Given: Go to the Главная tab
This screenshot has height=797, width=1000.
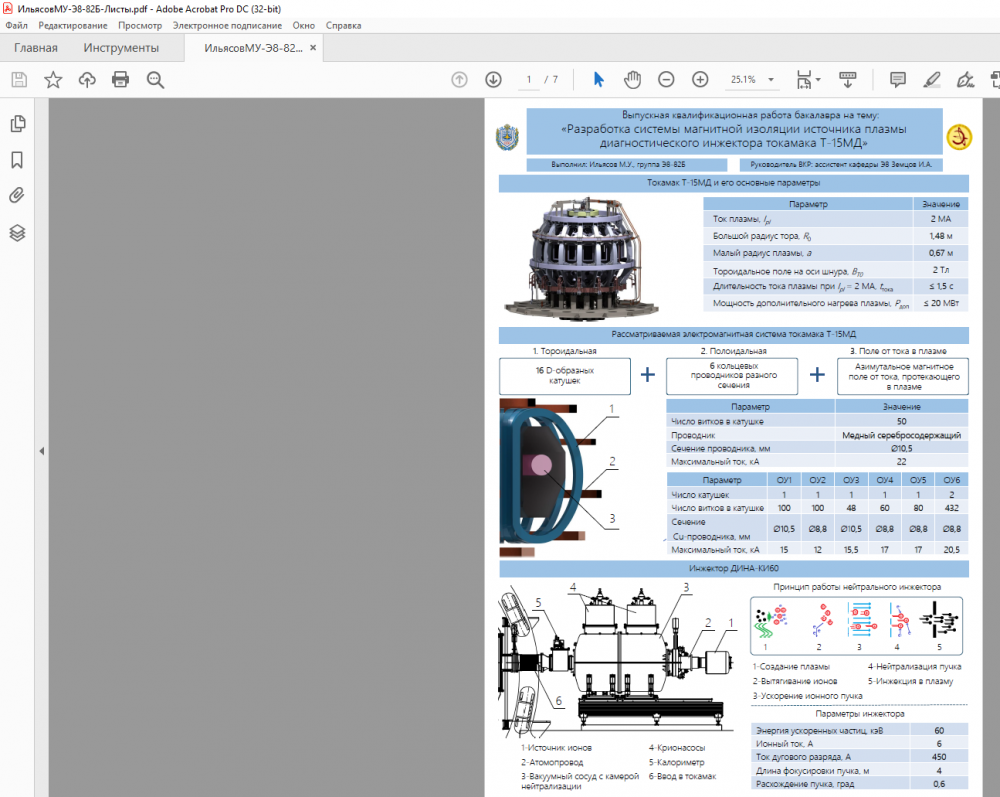Looking at the screenshot, I should (35, 48).
